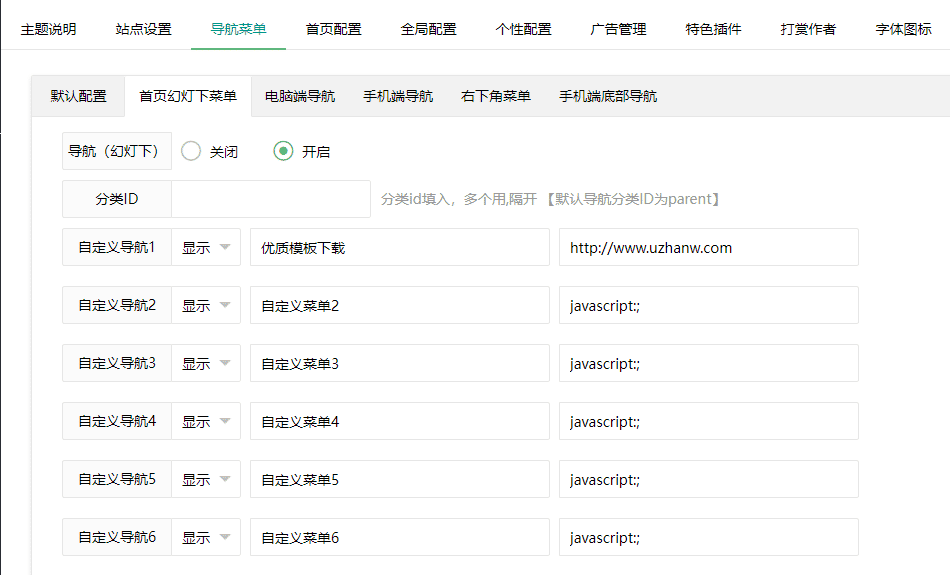950x575 pixels.
Task: Open the 右下角菜单 sub-tab
Action: [x=496, y=96]
